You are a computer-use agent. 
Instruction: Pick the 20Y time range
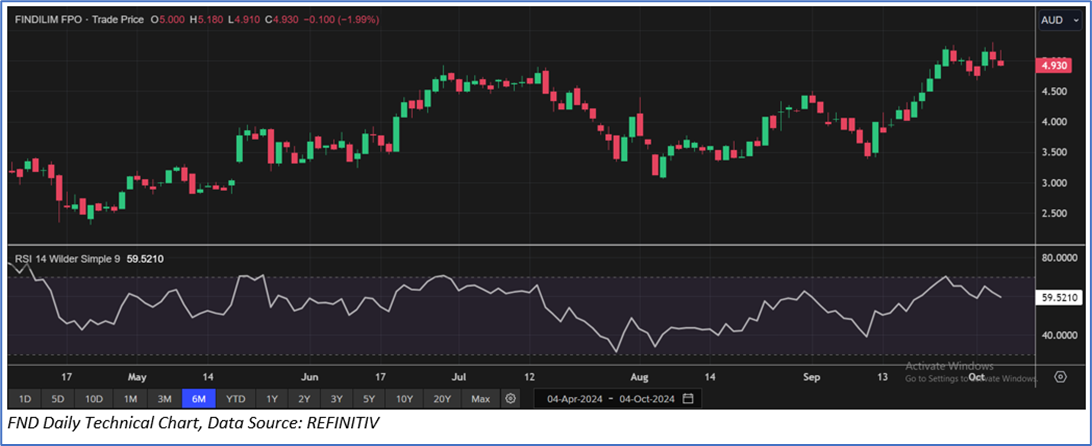[x=442, y=399]
